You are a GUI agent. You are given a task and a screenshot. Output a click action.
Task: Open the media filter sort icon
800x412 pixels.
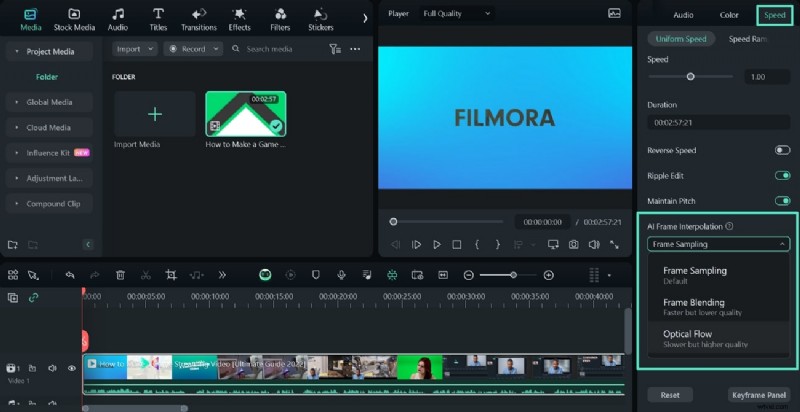[335, 49]
